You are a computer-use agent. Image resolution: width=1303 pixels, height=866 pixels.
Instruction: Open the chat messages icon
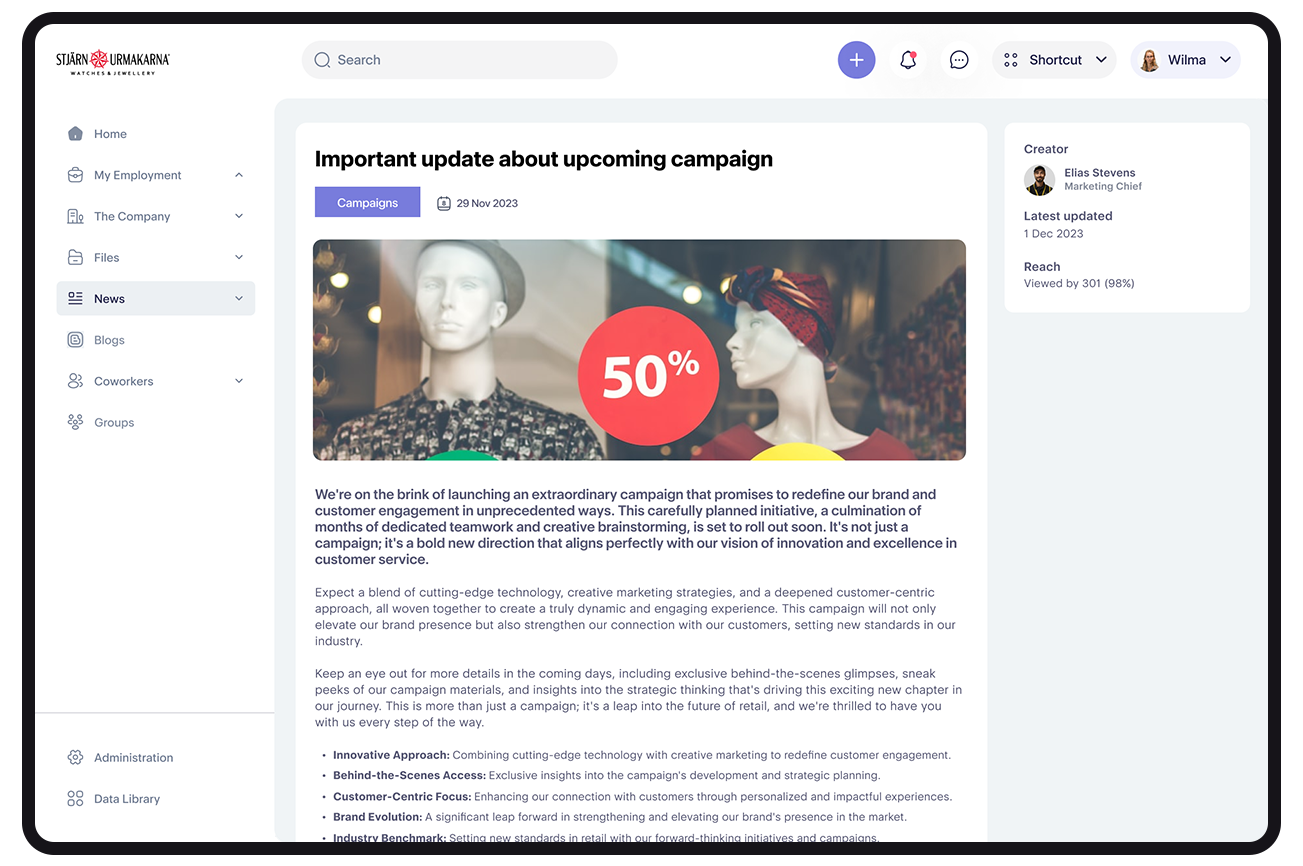(959, 60)
